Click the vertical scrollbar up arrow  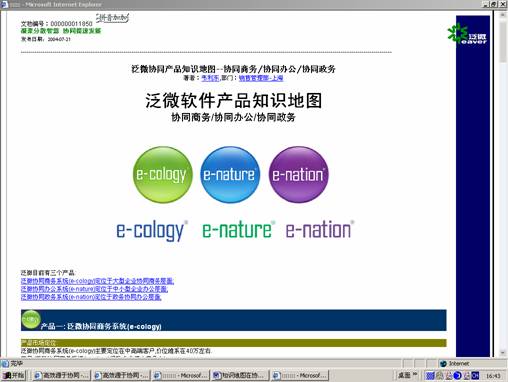coord(503,15)
